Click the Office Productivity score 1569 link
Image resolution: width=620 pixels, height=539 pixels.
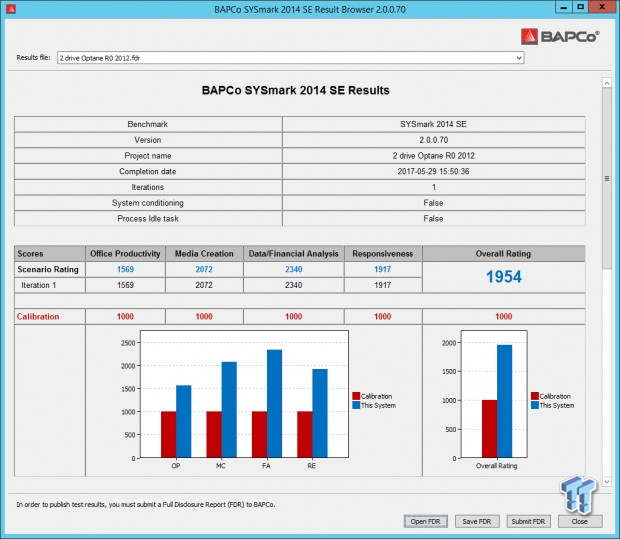125,269
